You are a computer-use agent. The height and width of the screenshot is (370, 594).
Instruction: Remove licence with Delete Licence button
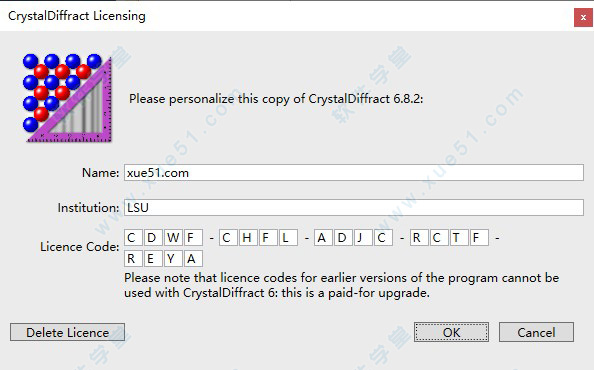click(x=67, y=332)
